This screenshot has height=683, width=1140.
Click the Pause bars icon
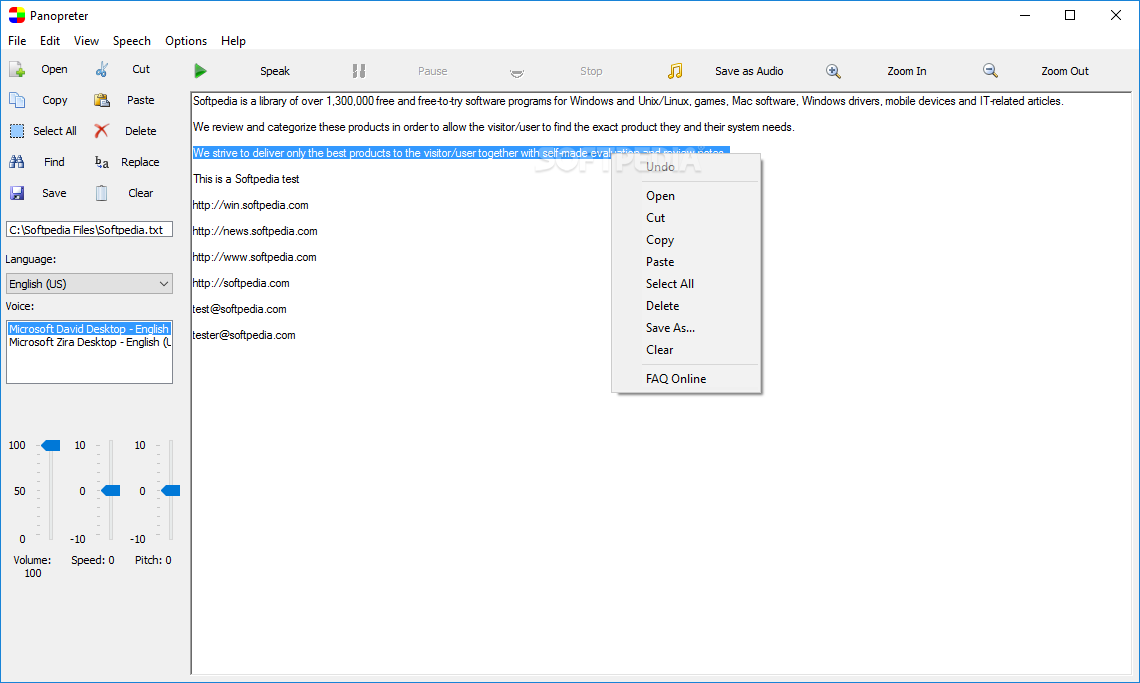point(358,71)
